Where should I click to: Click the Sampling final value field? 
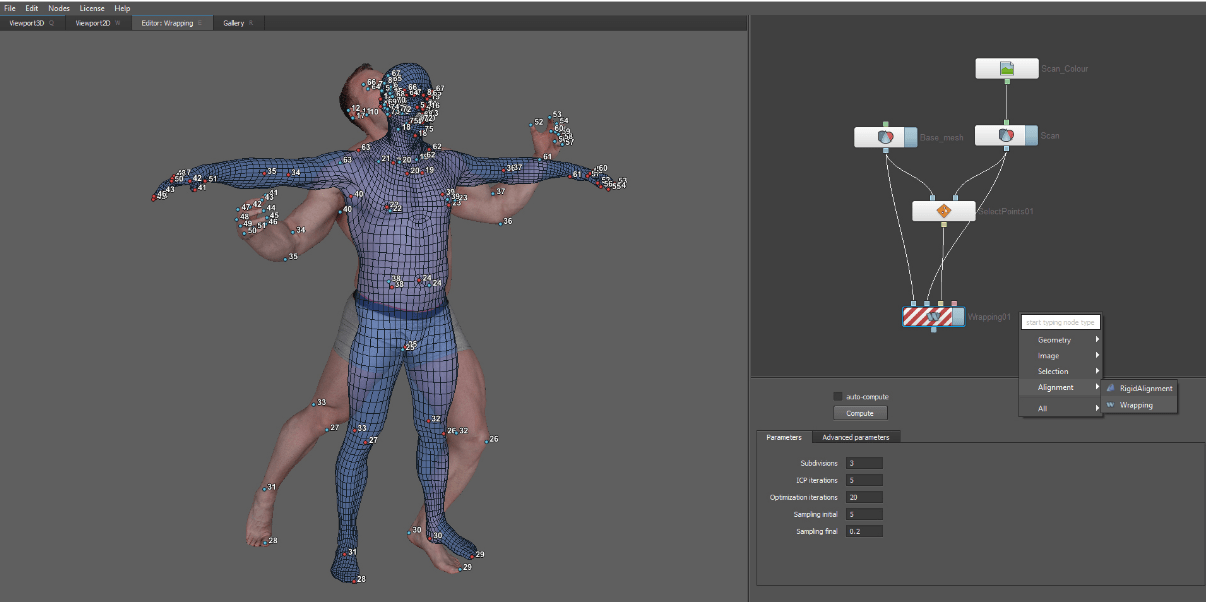pyautogui.click(x=864, y=531)
